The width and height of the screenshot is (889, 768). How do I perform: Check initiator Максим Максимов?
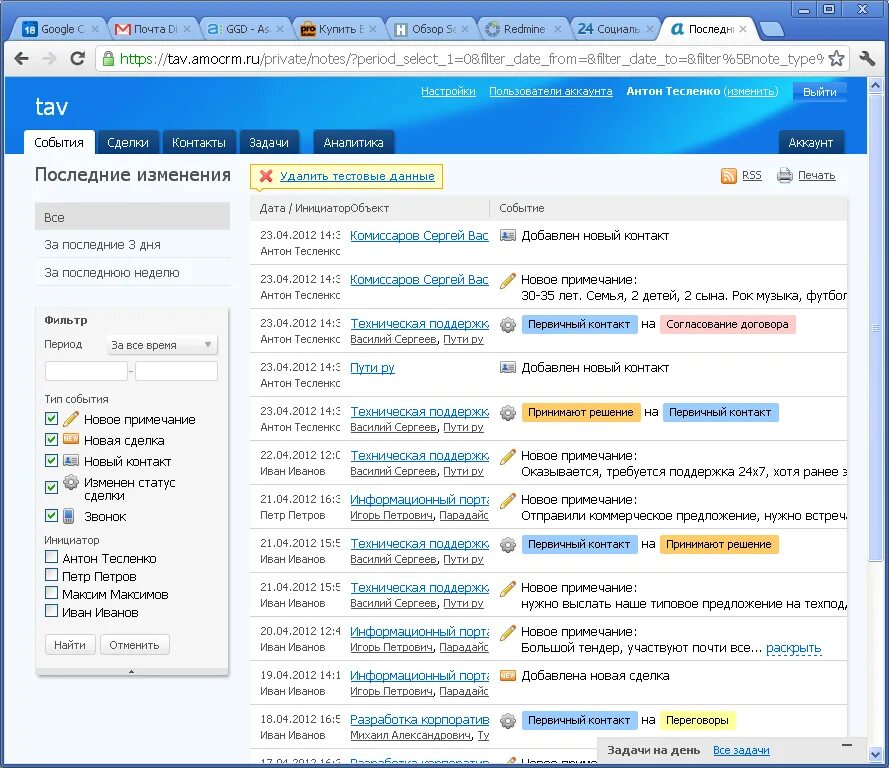tap(51, 593)
